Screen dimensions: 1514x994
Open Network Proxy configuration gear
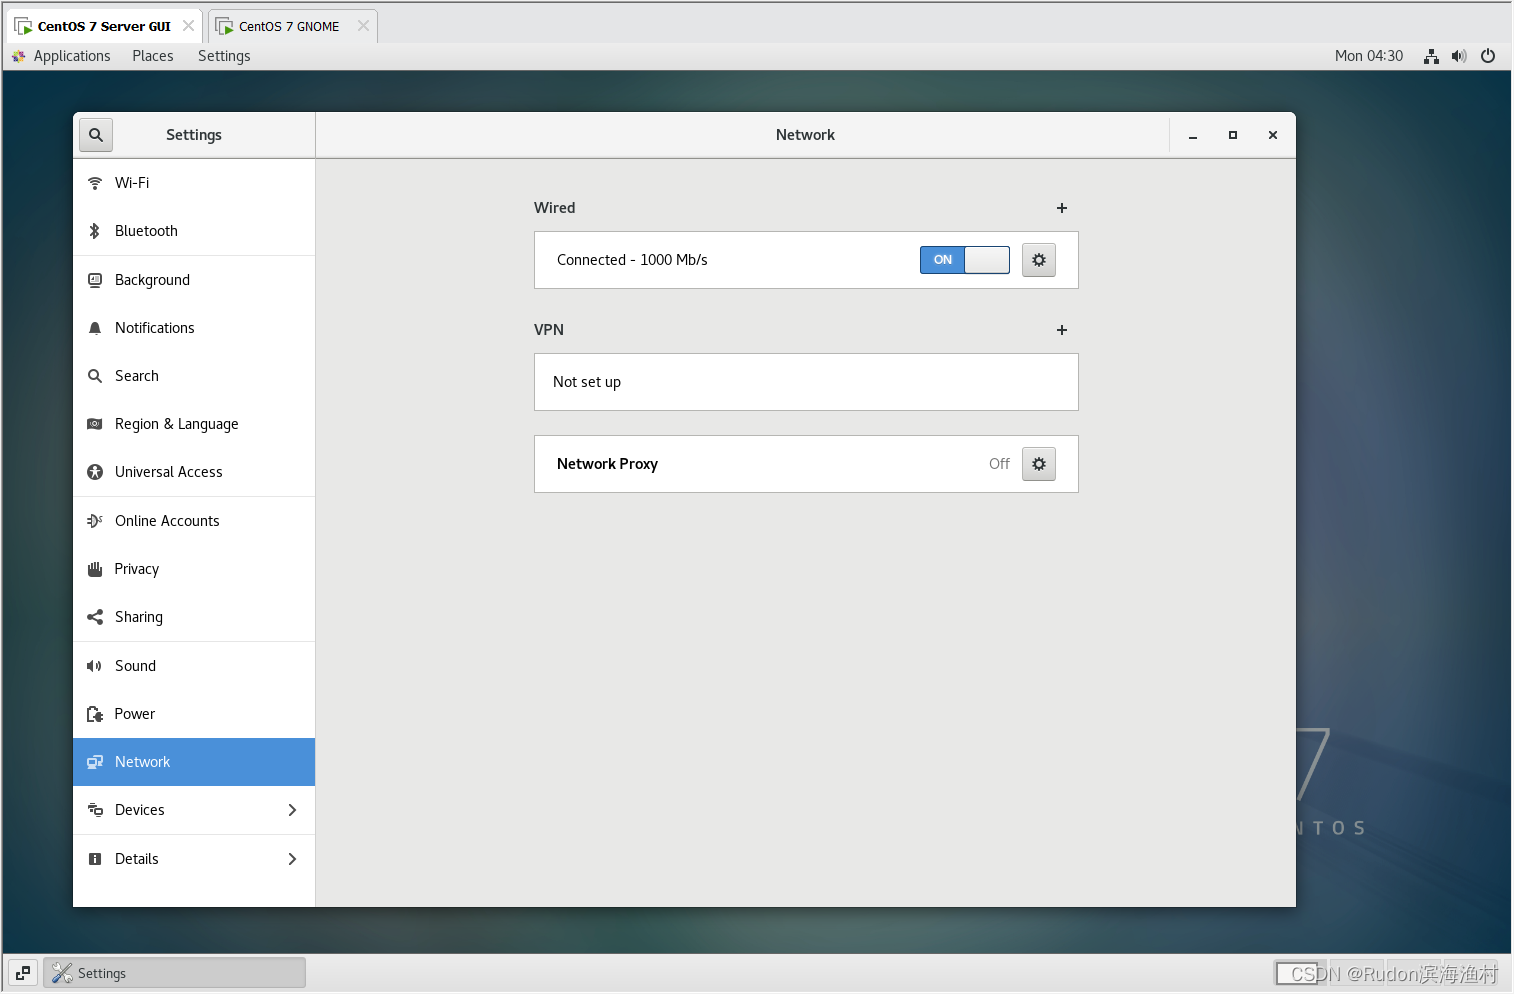tap(1038, 463)
